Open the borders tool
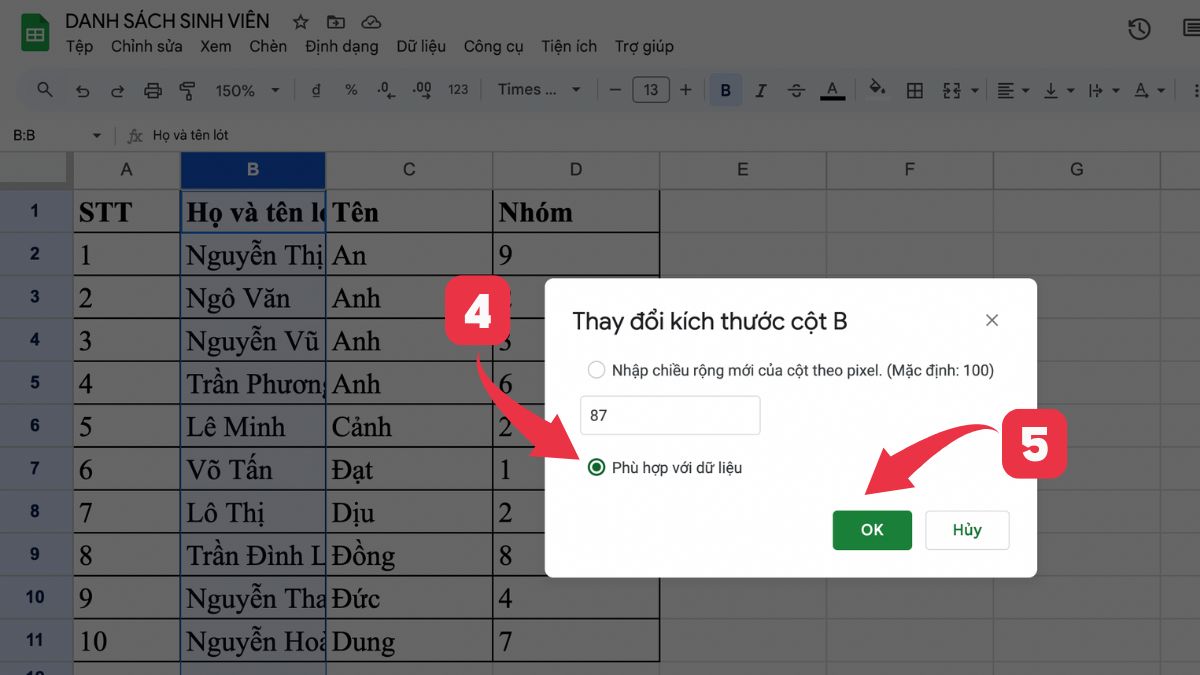1200x675 pixels. [x=914, y=90]
